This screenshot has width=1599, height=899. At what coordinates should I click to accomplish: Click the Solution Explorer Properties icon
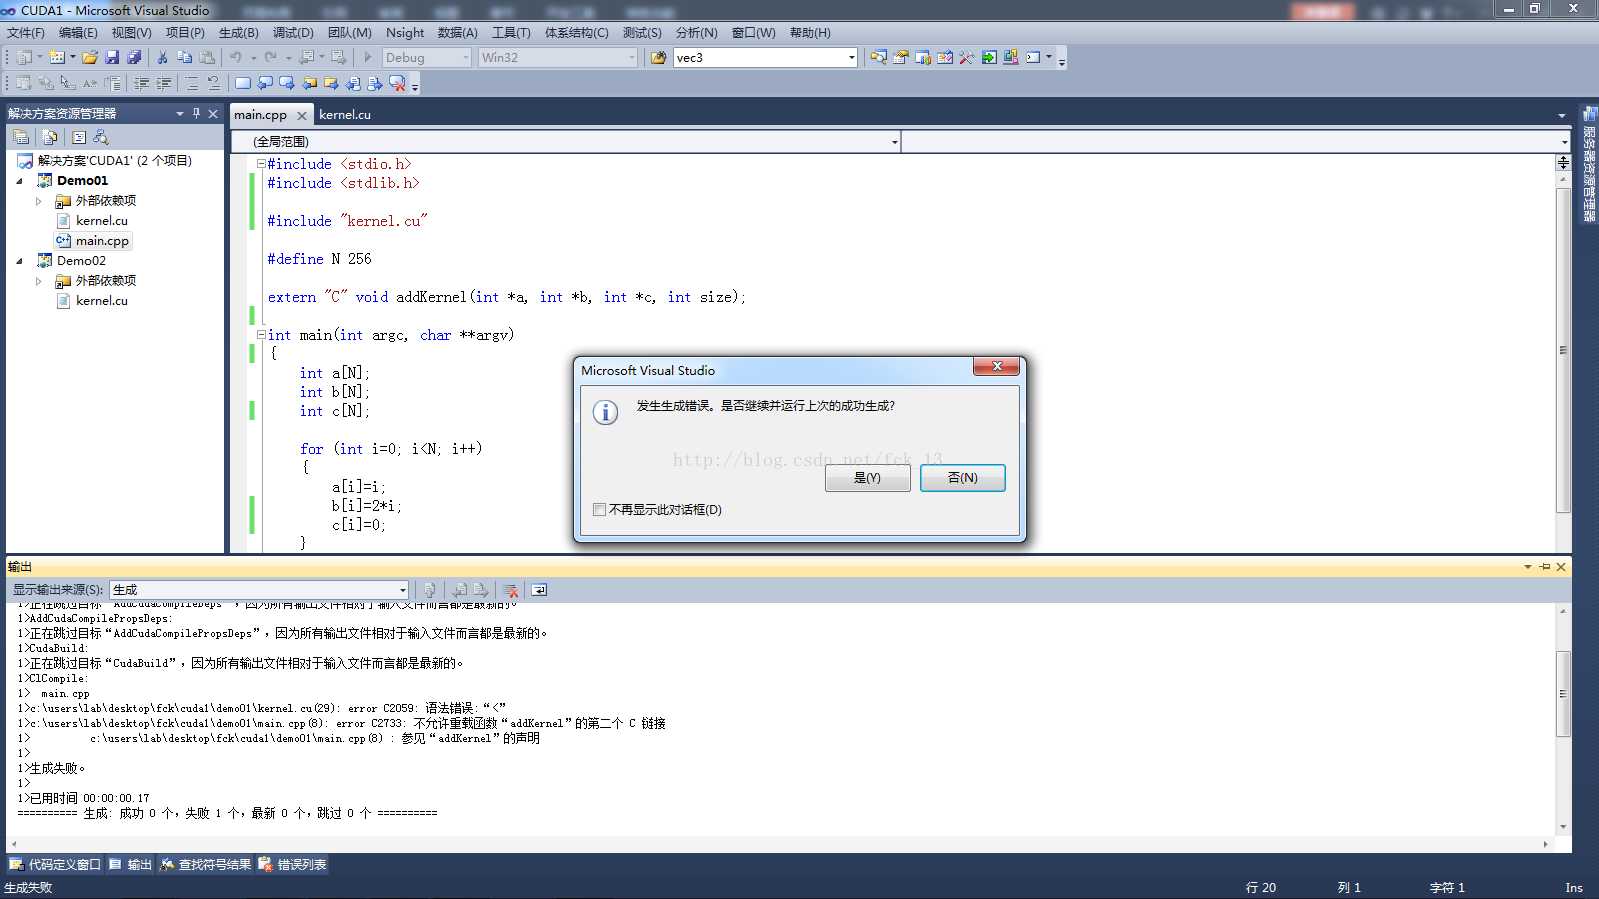click(x=21, y=138)
